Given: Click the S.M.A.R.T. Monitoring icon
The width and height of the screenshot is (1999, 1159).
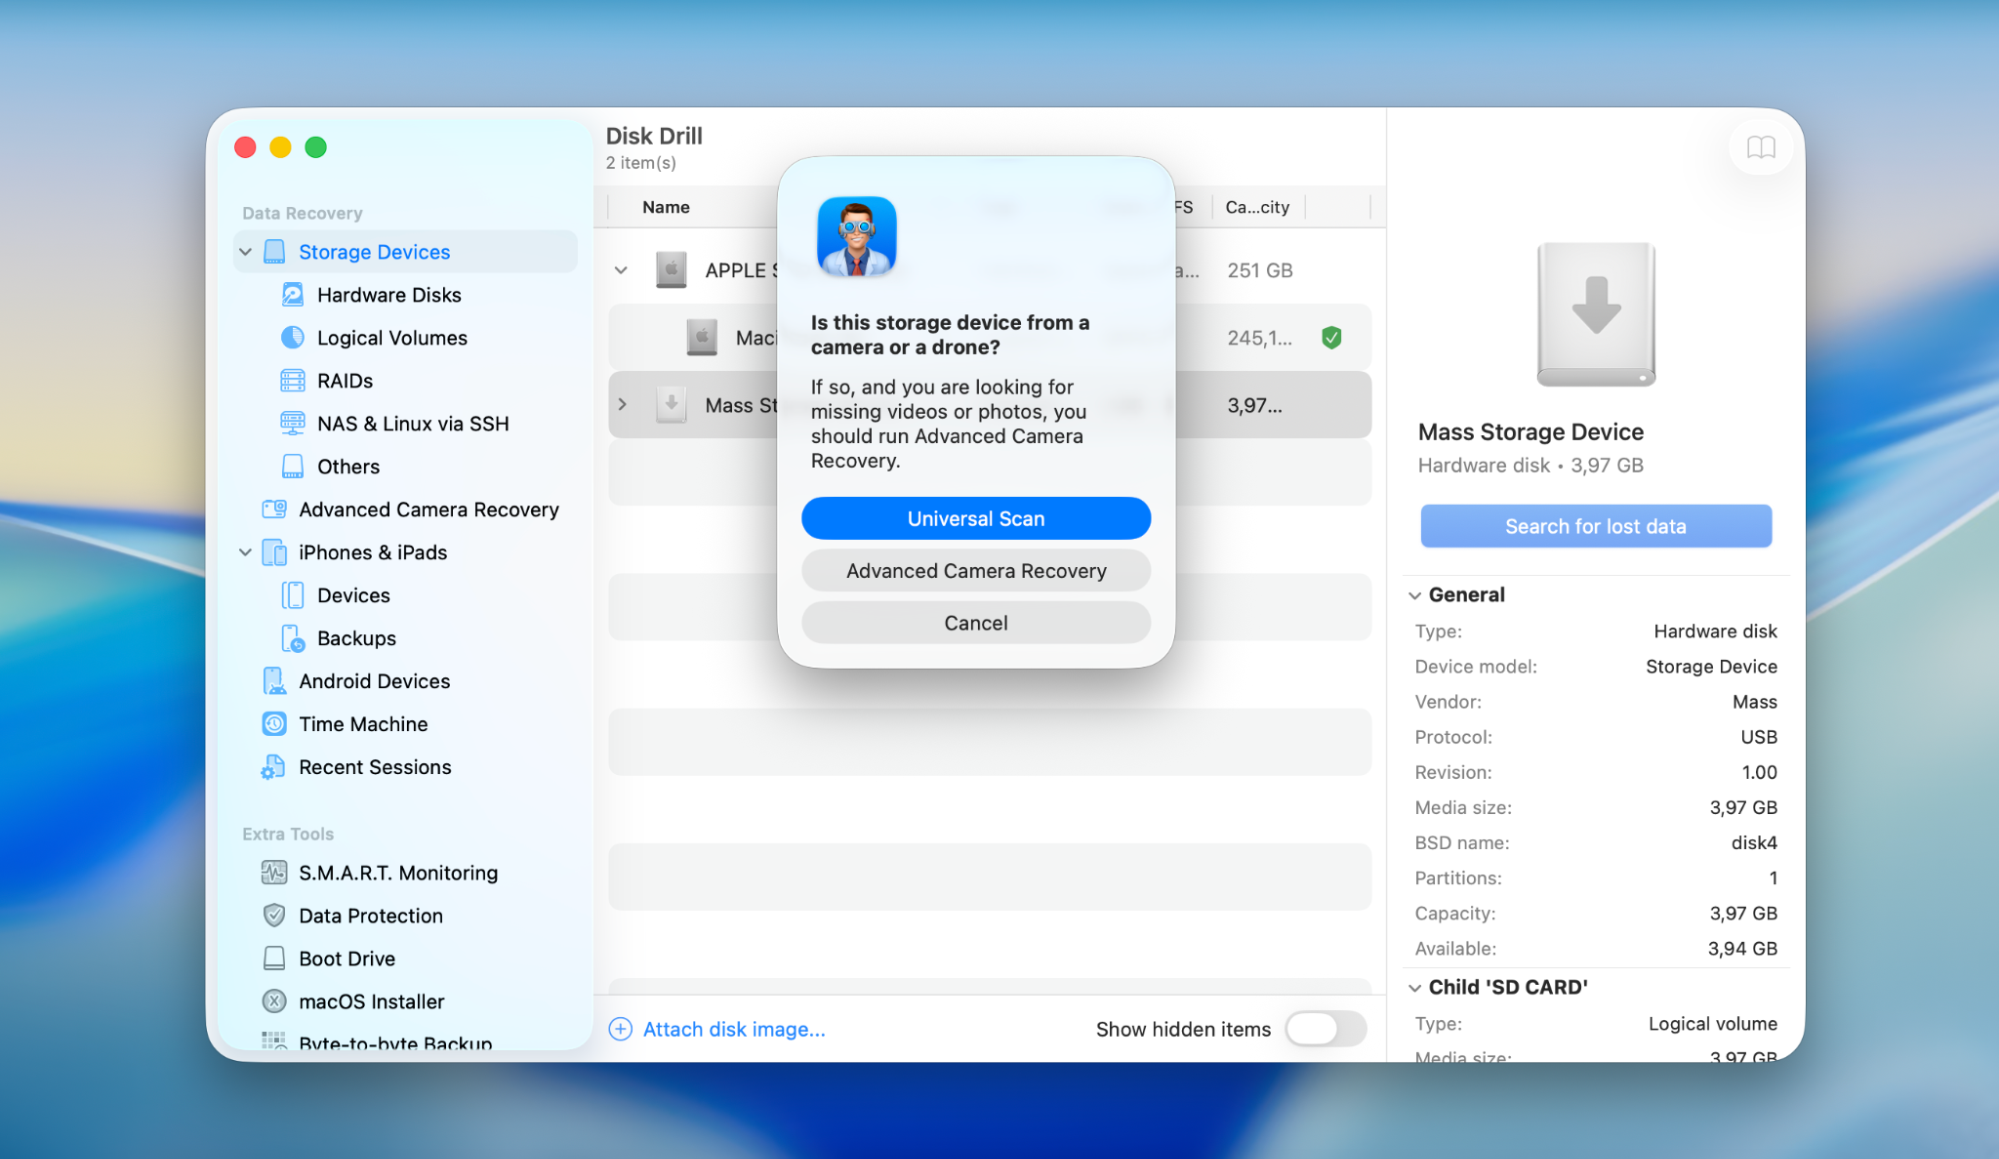Looking at the screenshot, I should (274, 873).
